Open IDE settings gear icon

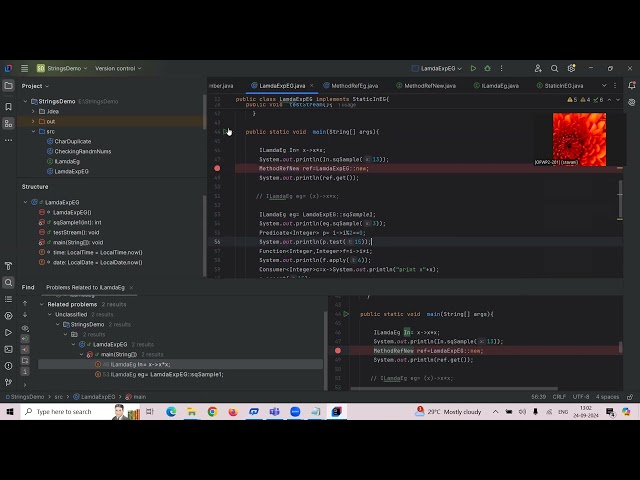click(x=571, y=68)
